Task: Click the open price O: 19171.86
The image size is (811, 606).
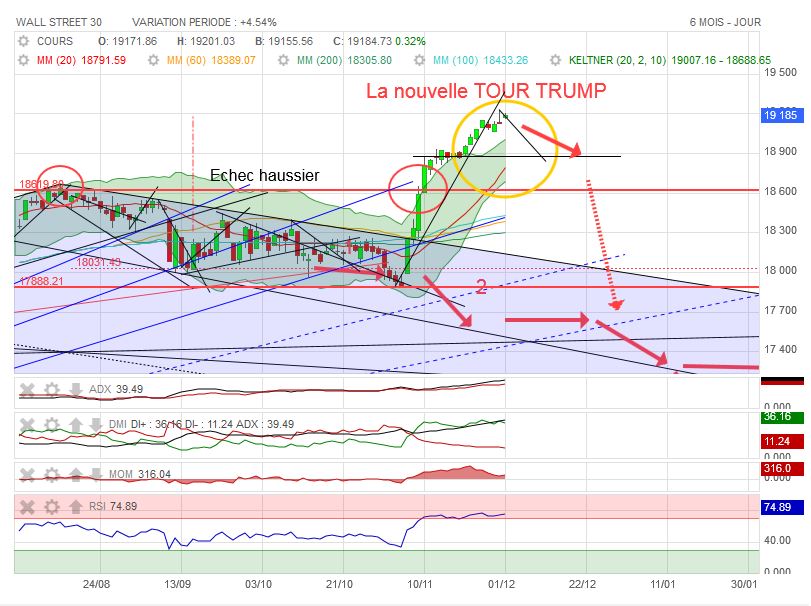Action: coord(127,41)
